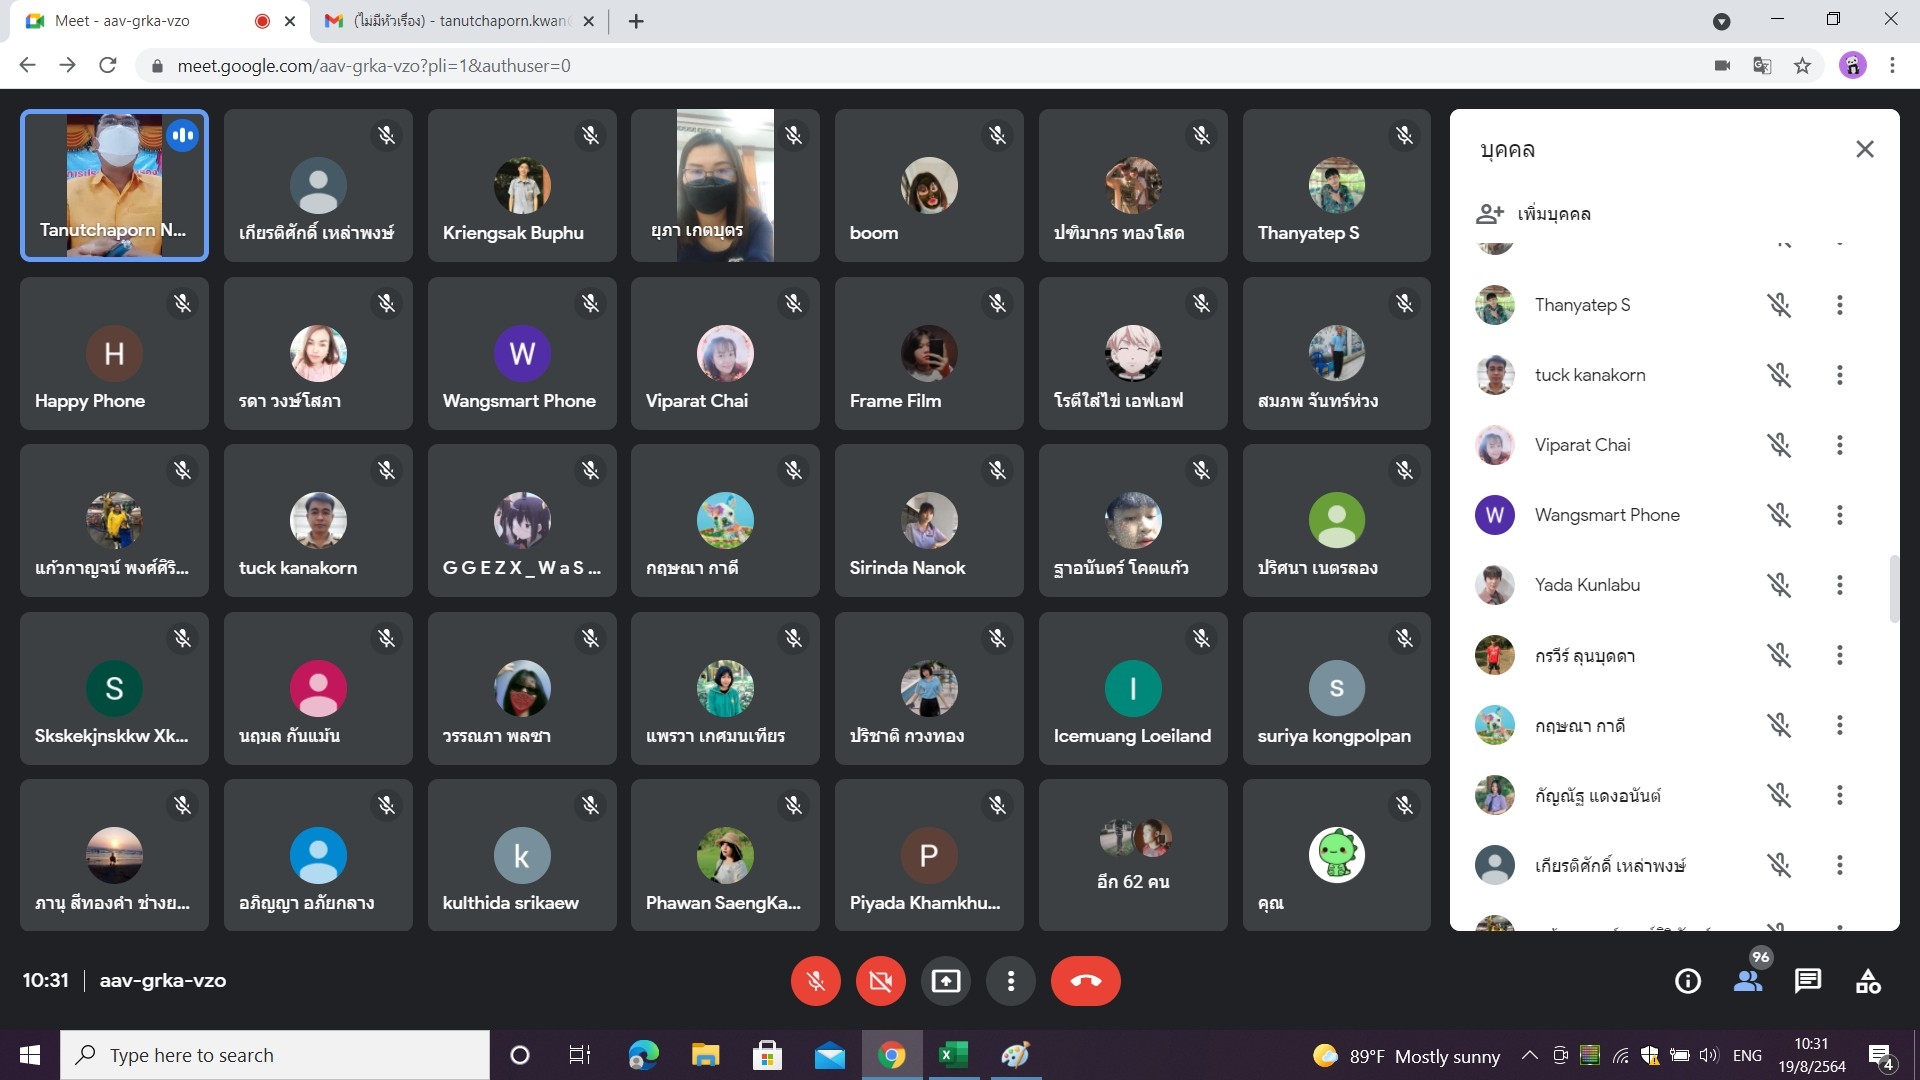Open the chat messages panel

click(x=1807, y=981)
